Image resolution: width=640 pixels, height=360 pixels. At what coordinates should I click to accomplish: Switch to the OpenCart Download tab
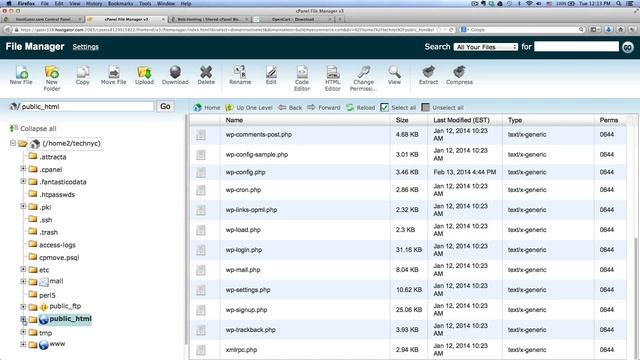click(293, 19)
